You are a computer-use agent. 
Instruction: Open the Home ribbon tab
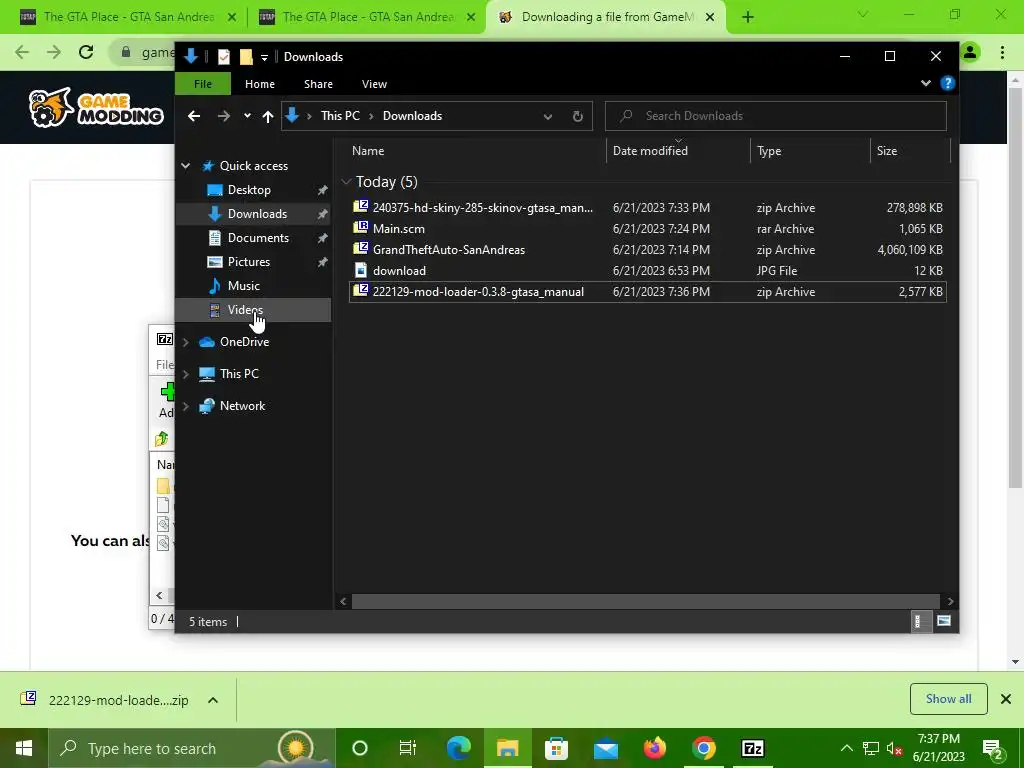pos(259,84)
